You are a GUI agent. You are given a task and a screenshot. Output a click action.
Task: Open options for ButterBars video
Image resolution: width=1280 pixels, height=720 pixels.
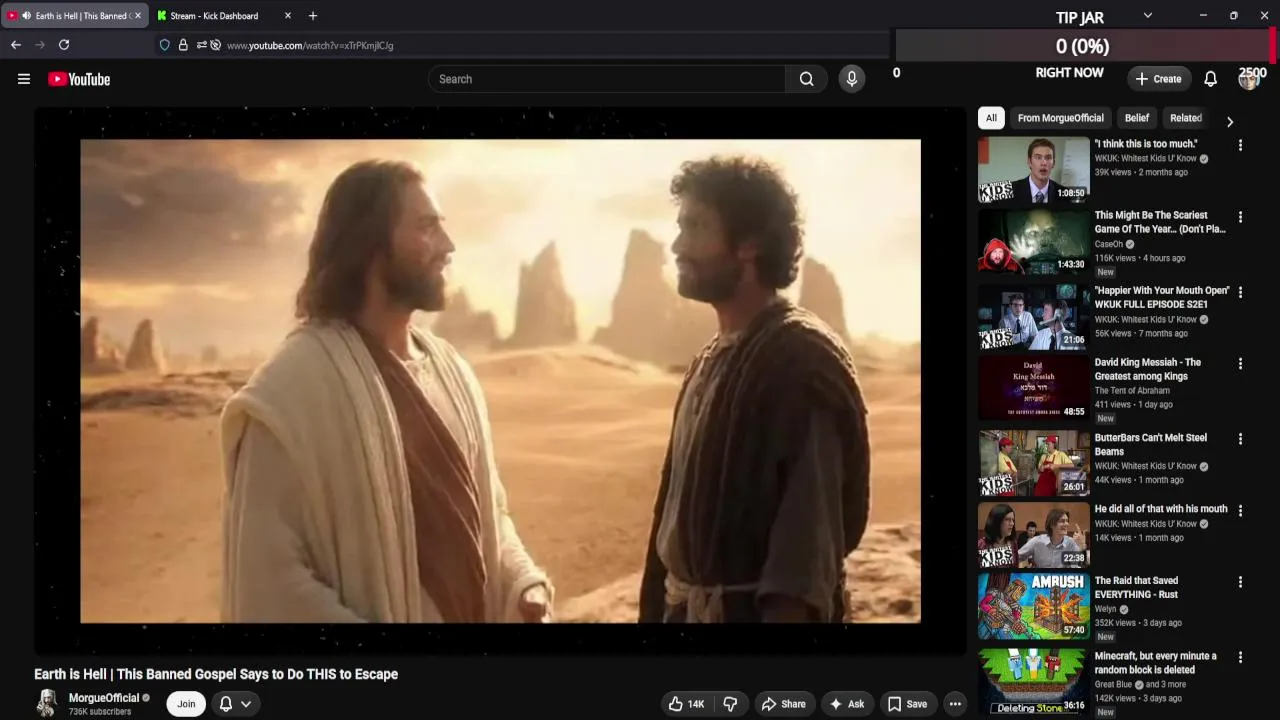(1240, 439)
